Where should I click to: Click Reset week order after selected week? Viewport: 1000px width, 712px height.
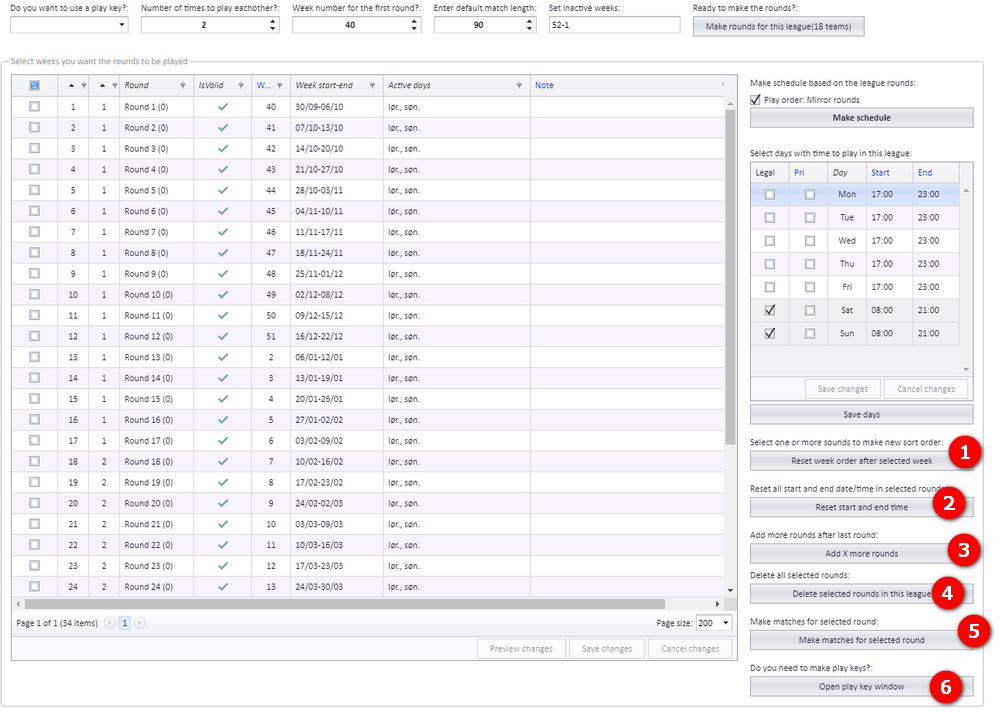click(x=861, y=461)
